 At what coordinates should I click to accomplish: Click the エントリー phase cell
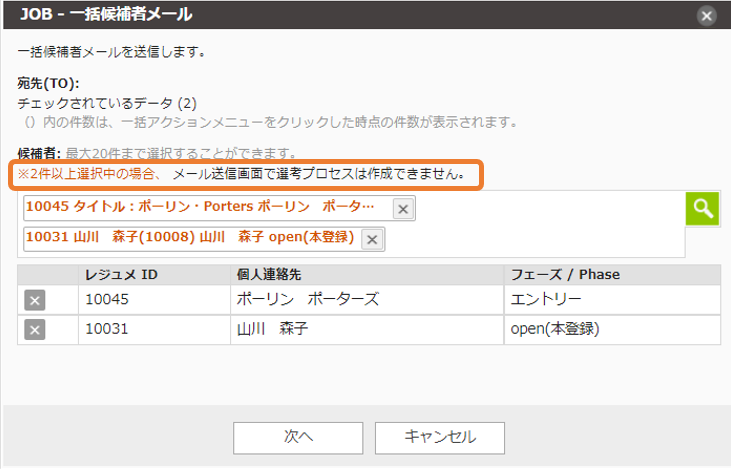612,300
